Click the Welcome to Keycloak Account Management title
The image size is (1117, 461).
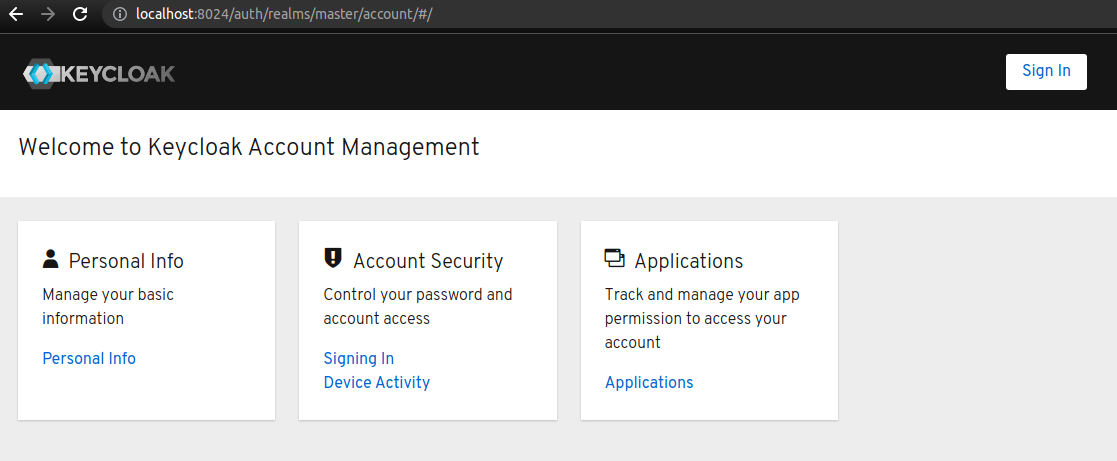[249, 147]
